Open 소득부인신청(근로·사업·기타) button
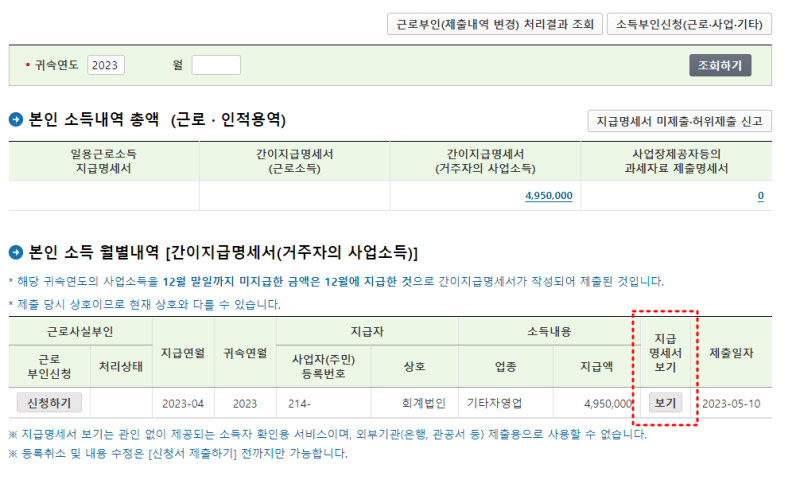Image resolution: width=800 pixels, height=480 pixels. pos(689,24)
